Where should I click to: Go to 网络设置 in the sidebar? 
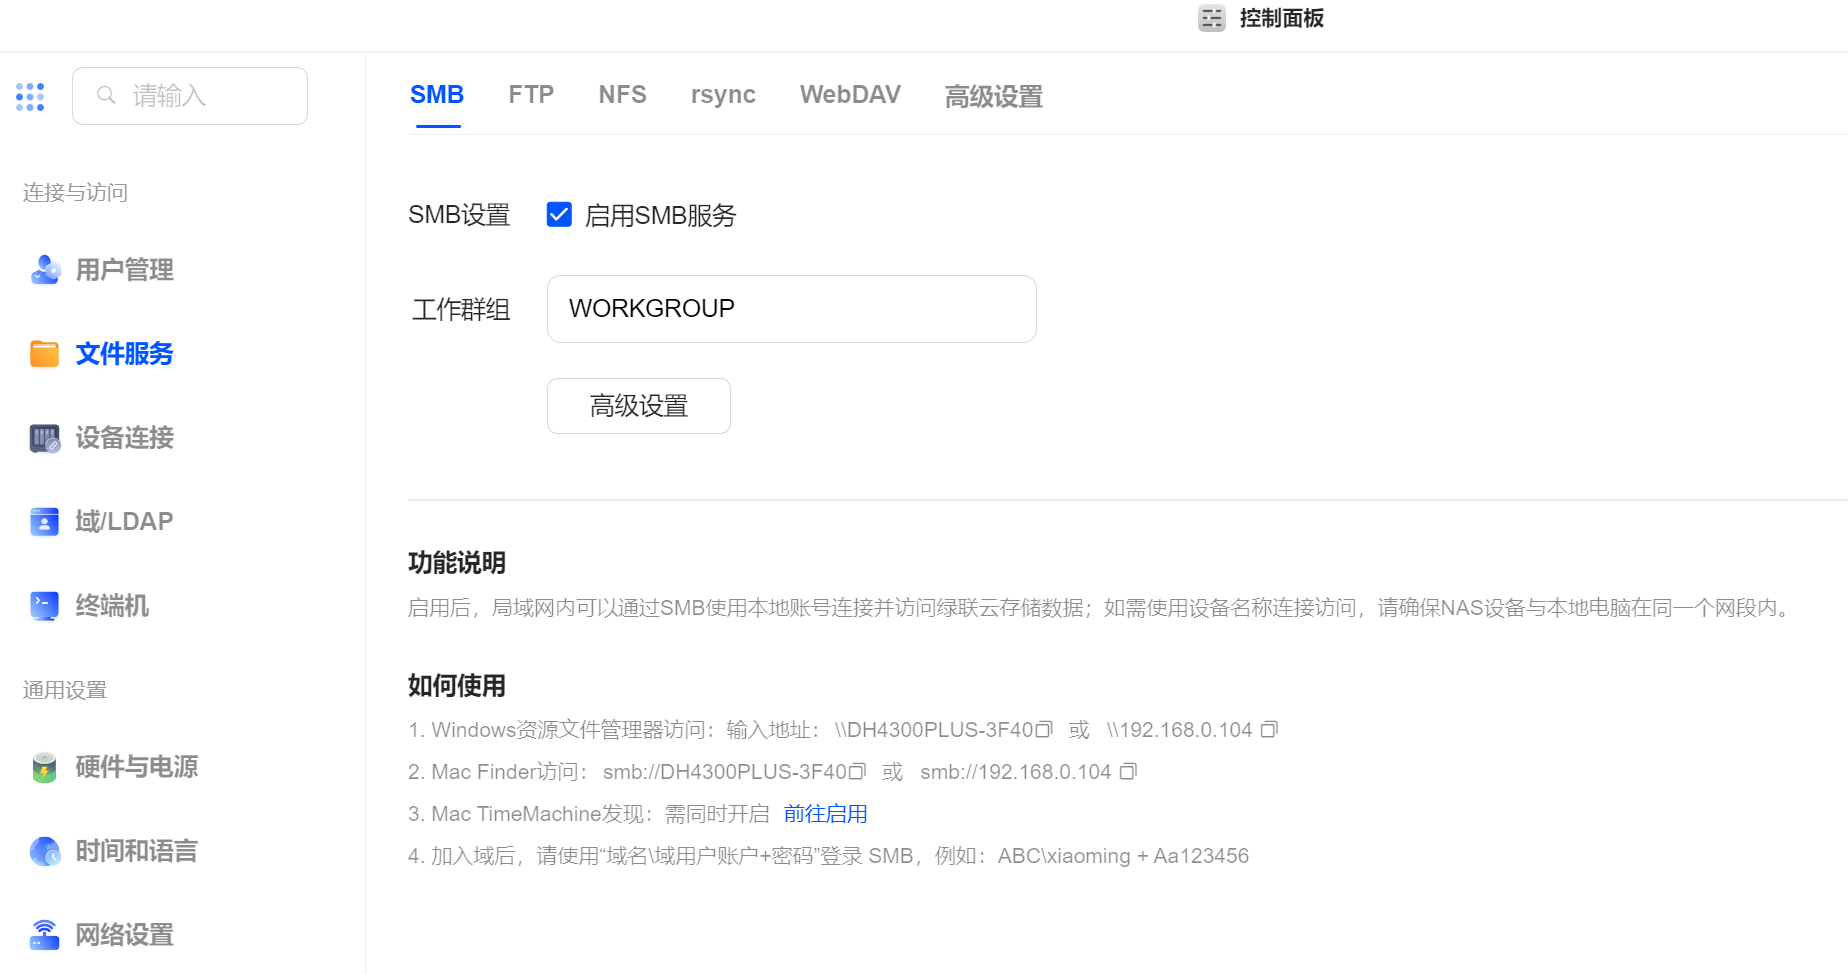[x=124, y=935]
